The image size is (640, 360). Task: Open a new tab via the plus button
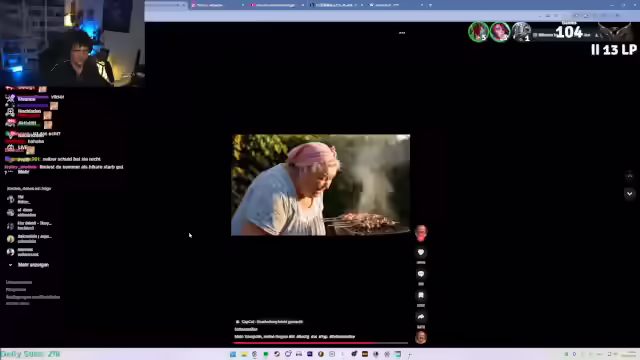point(430,5)
